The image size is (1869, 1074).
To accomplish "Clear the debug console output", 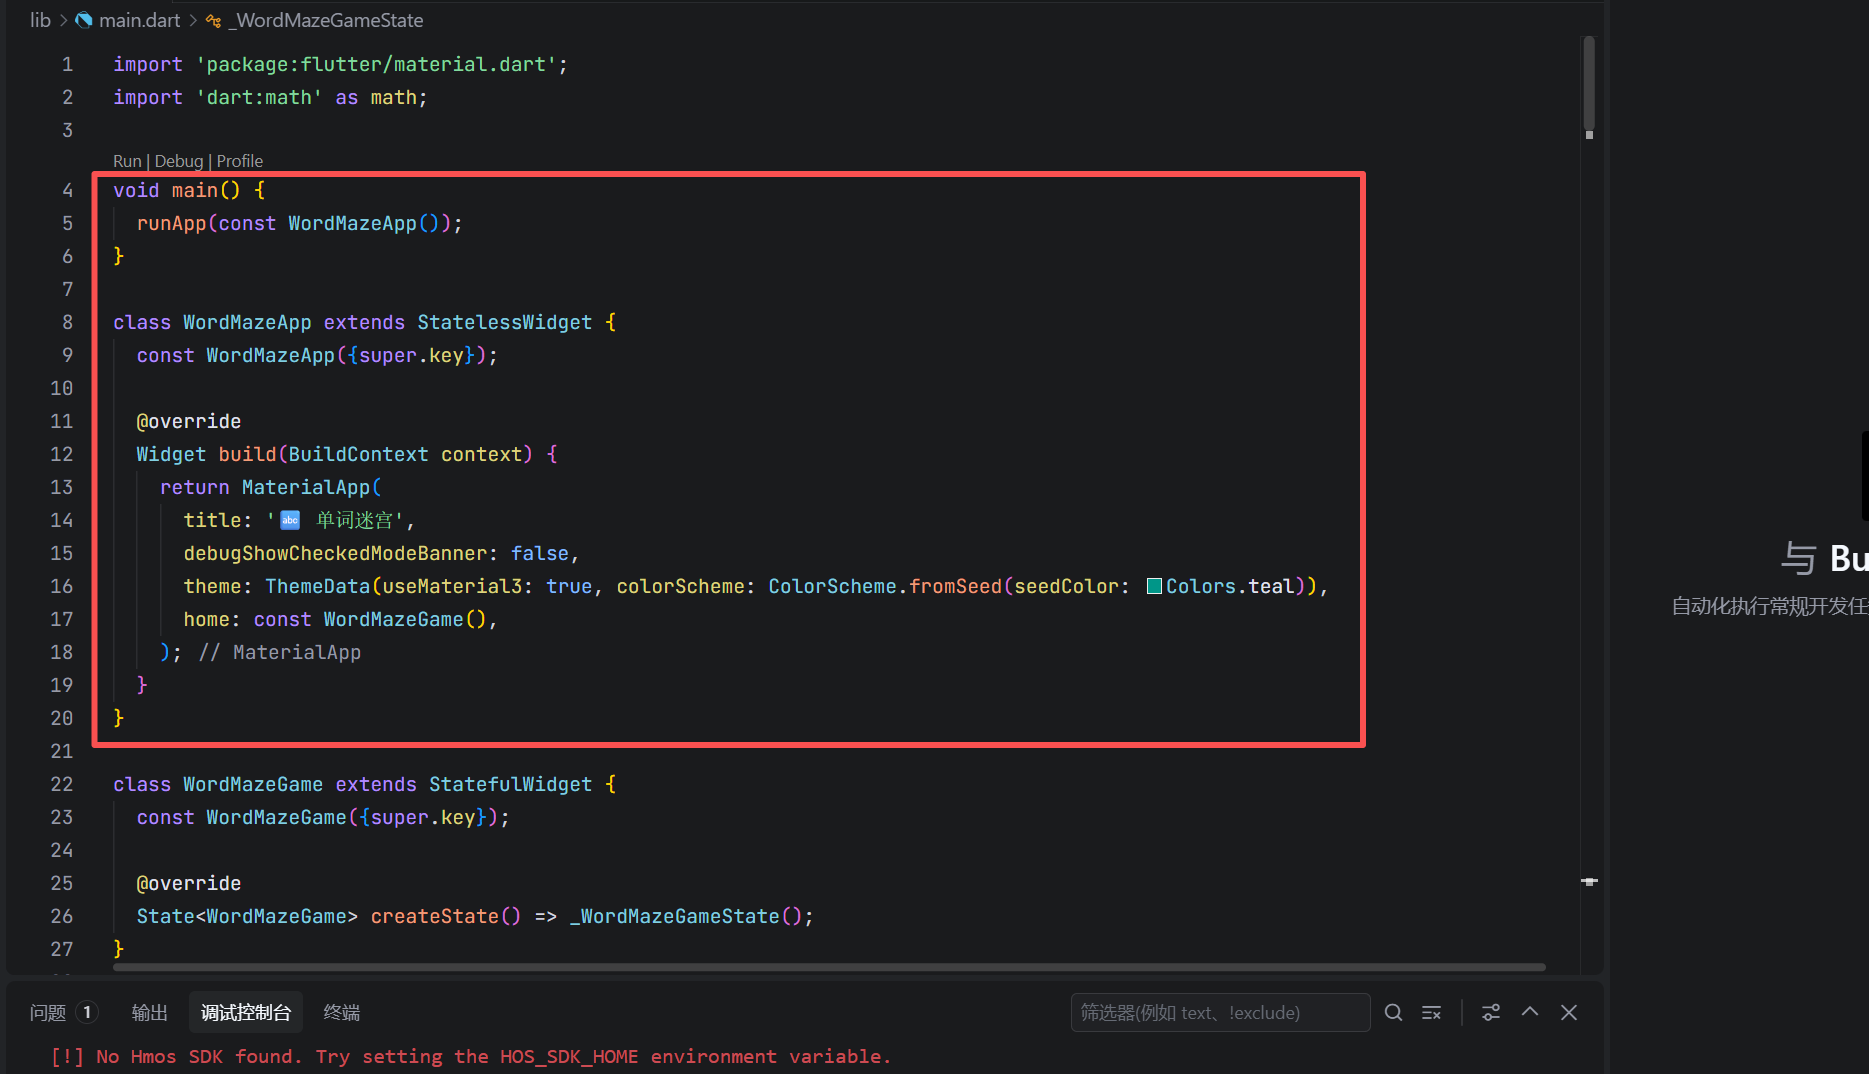I will (x=1432, y=1012).
